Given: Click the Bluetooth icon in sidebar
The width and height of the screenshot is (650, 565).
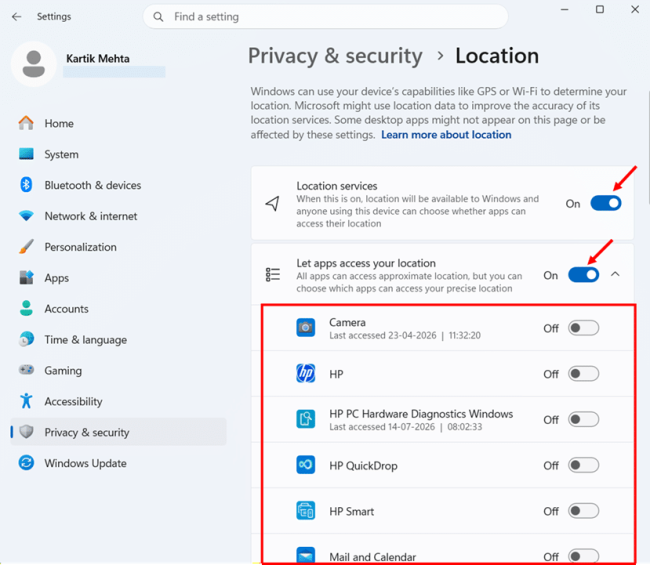Looking at the screenshot, I should 26,185.
